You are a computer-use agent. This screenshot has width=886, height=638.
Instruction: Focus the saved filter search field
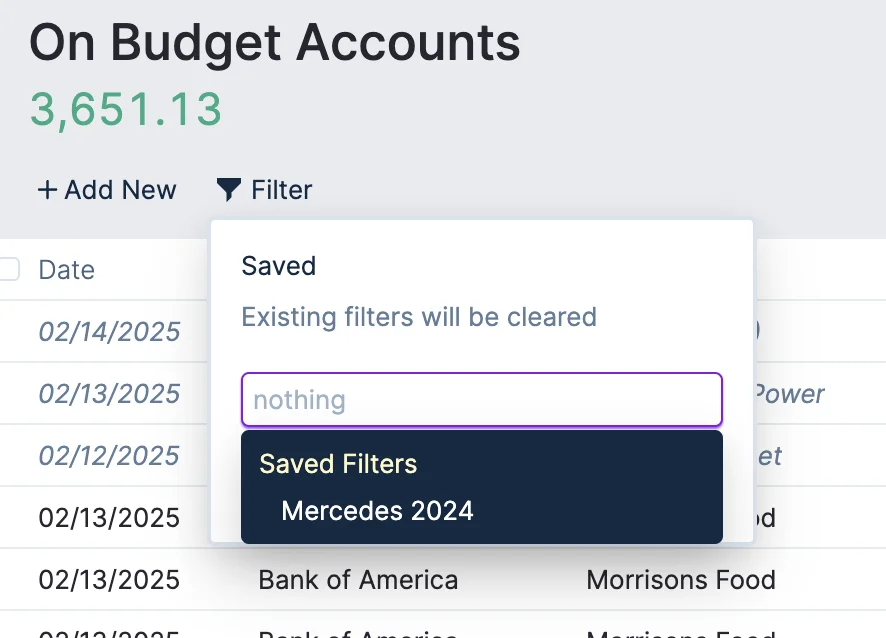tap(481, 400)
